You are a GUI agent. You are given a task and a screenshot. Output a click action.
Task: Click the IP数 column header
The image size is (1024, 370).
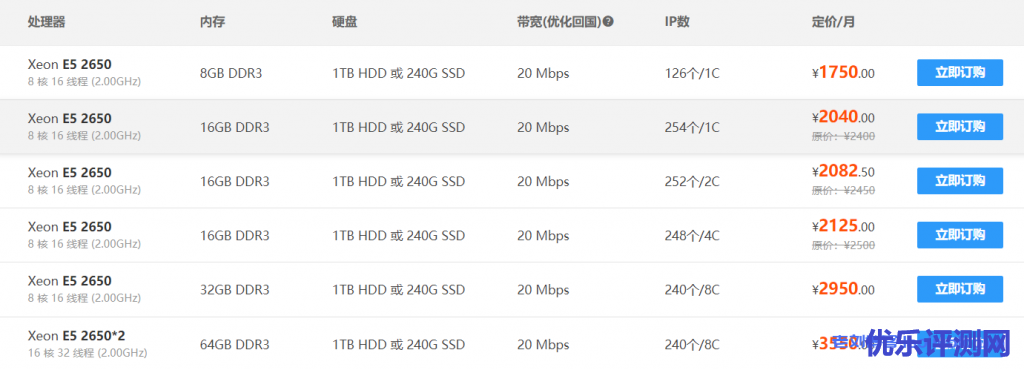677,22
